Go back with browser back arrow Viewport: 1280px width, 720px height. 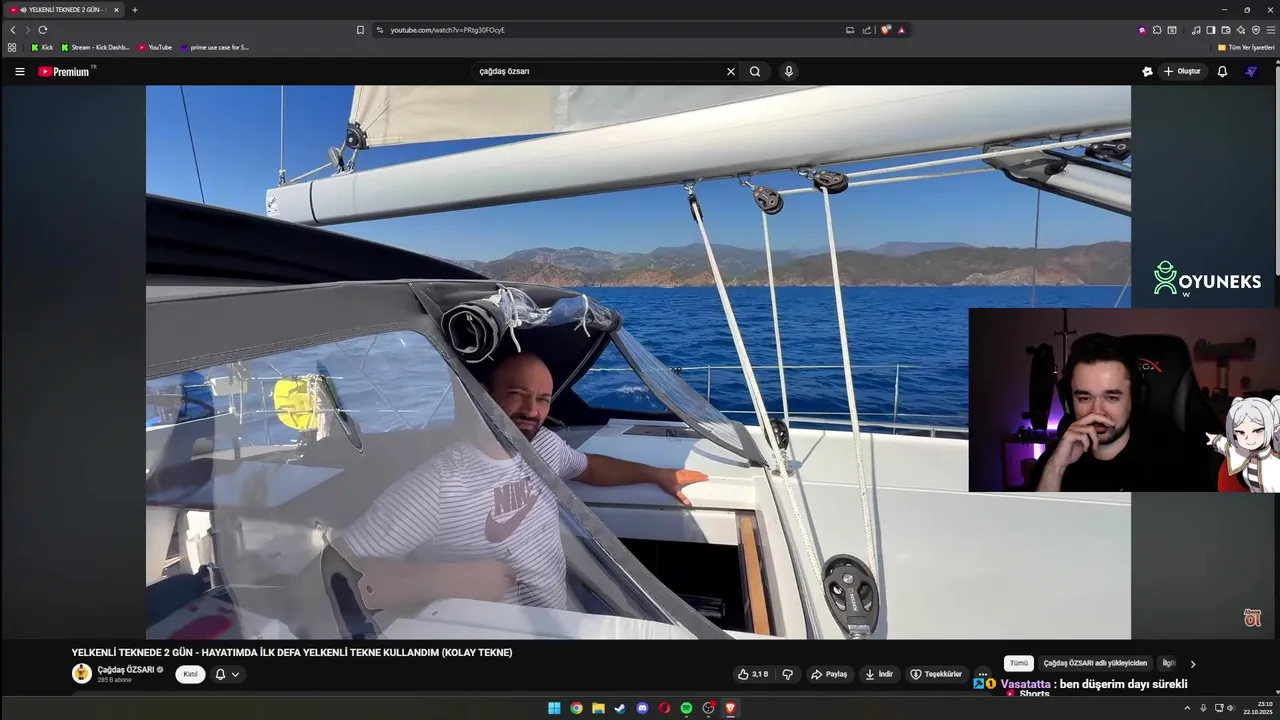click(x=13, y=30)
